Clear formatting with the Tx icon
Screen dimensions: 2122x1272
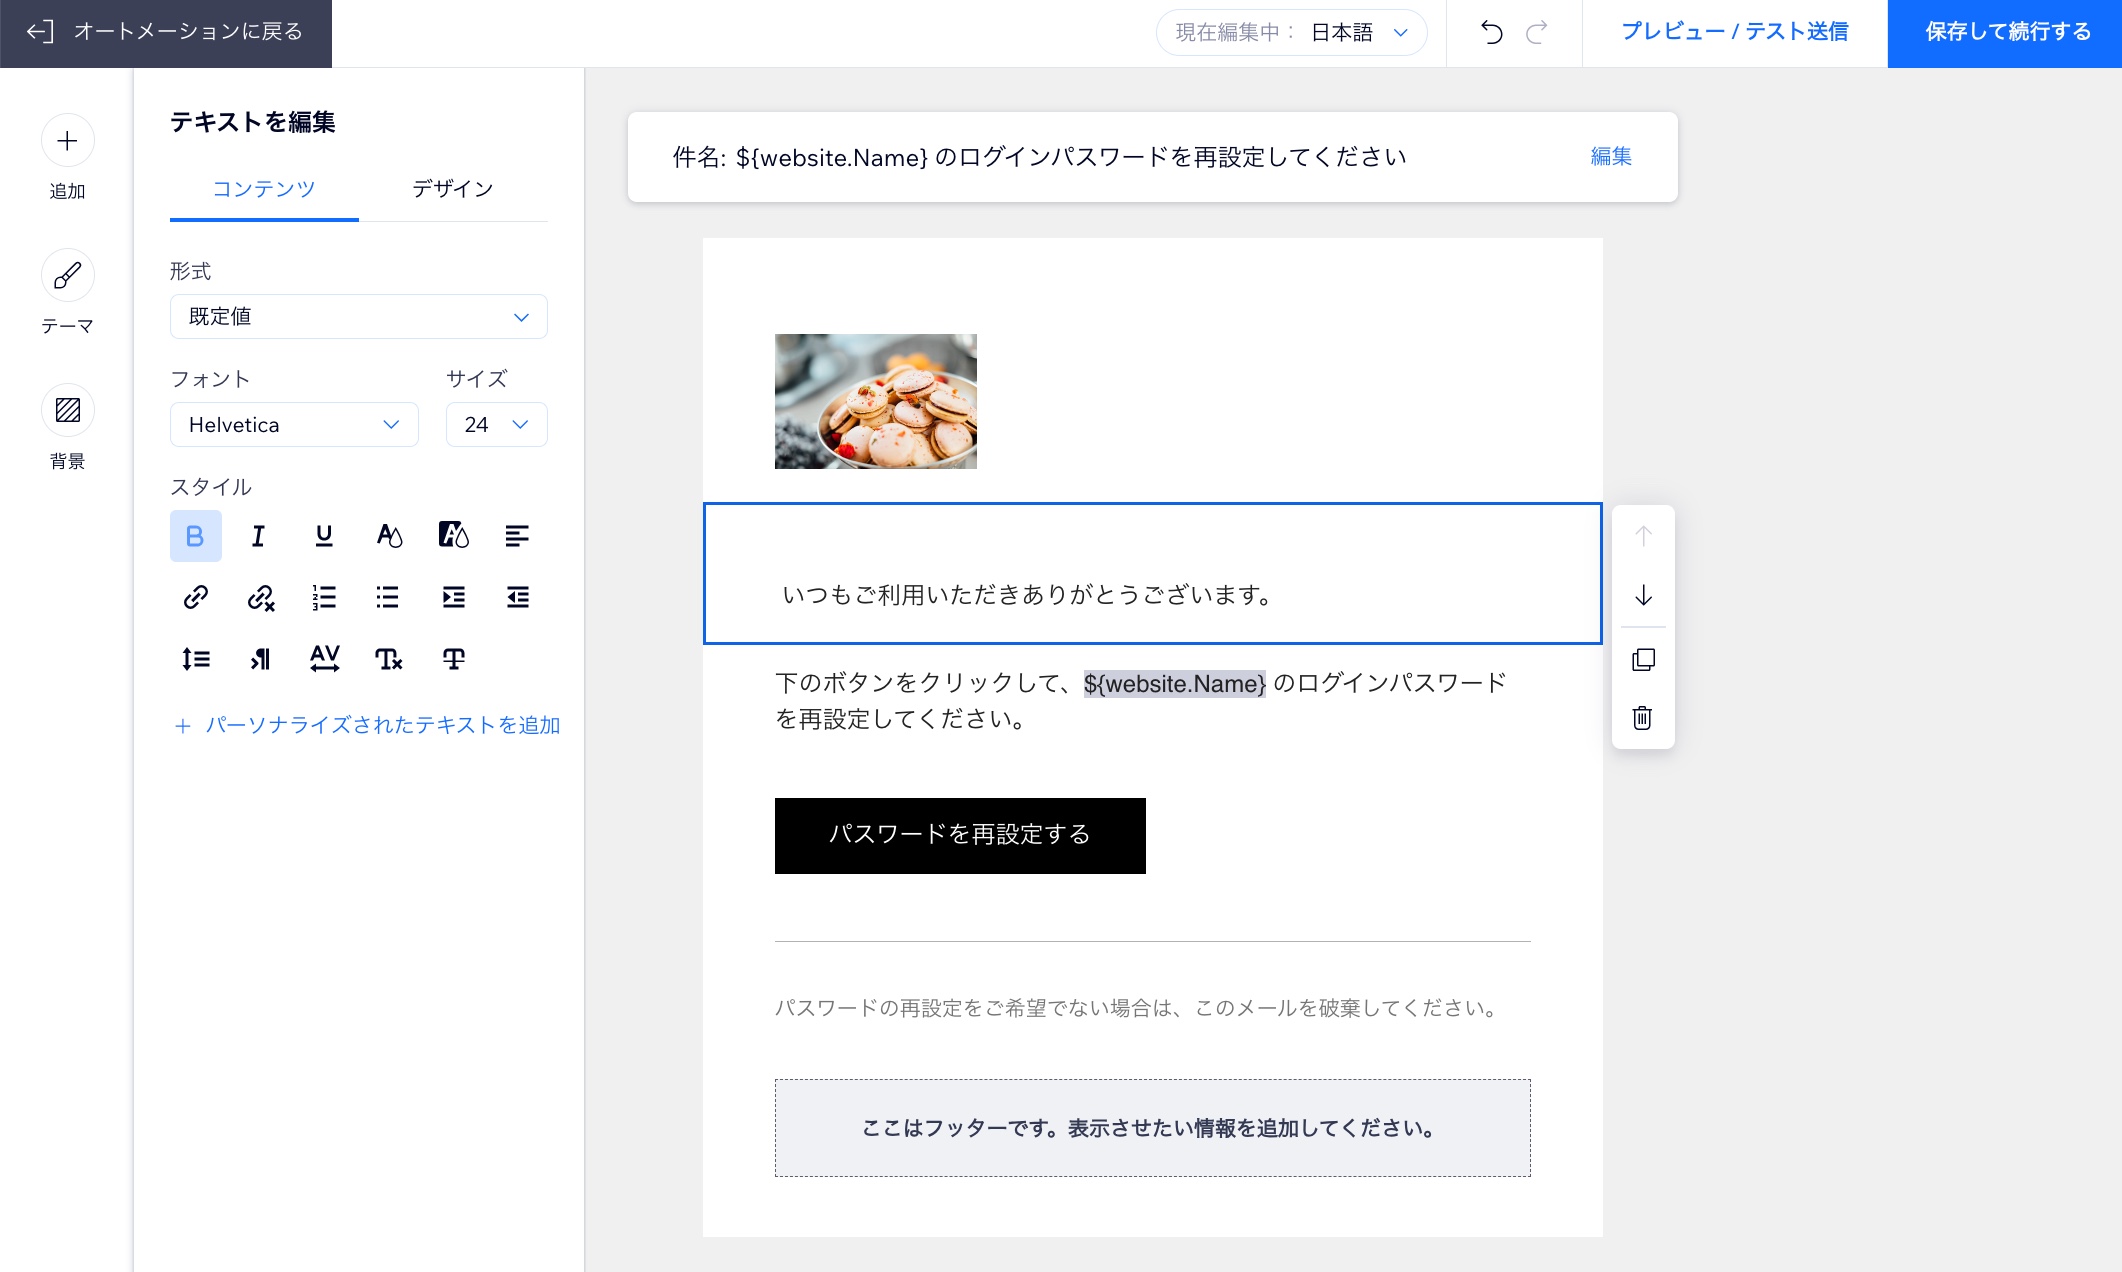point(388,659)
